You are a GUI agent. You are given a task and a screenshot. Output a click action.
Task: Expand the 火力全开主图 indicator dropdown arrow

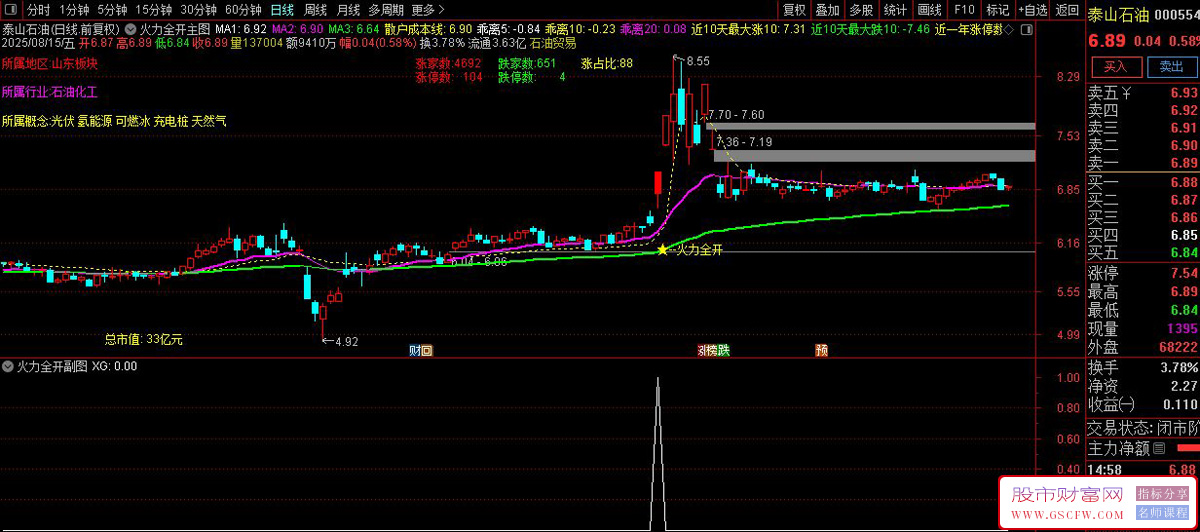[130, 30]
